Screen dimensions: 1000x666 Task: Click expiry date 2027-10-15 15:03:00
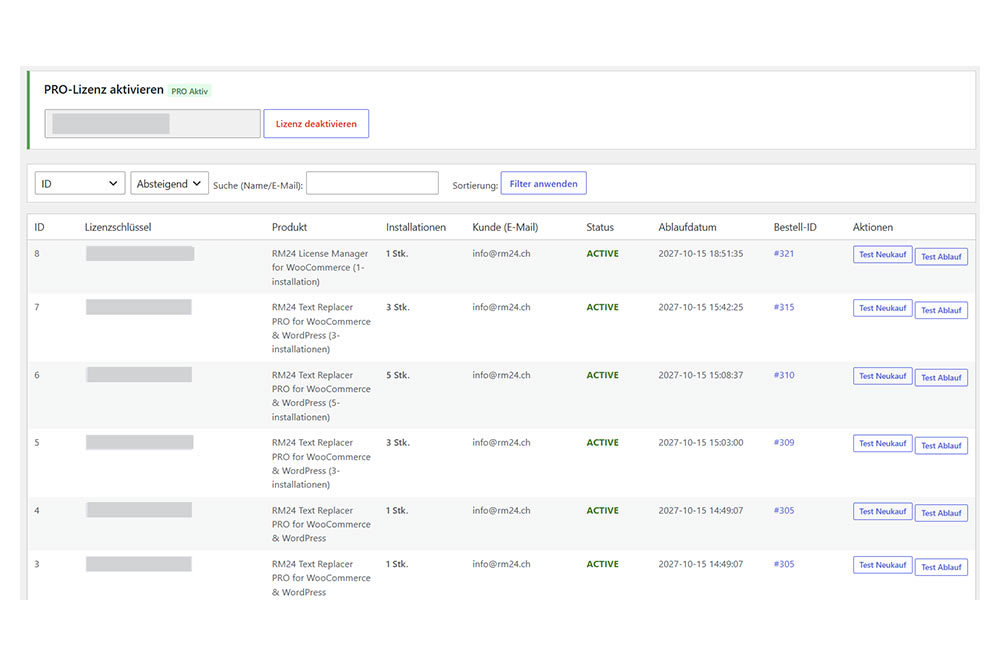click(x=701, y=442)
